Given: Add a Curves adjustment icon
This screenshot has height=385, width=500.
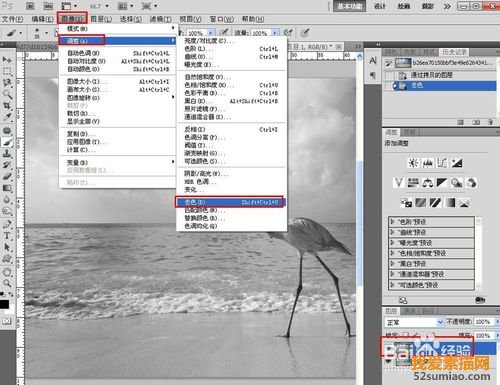Looking at the screenshot, I should coord(442,163).
